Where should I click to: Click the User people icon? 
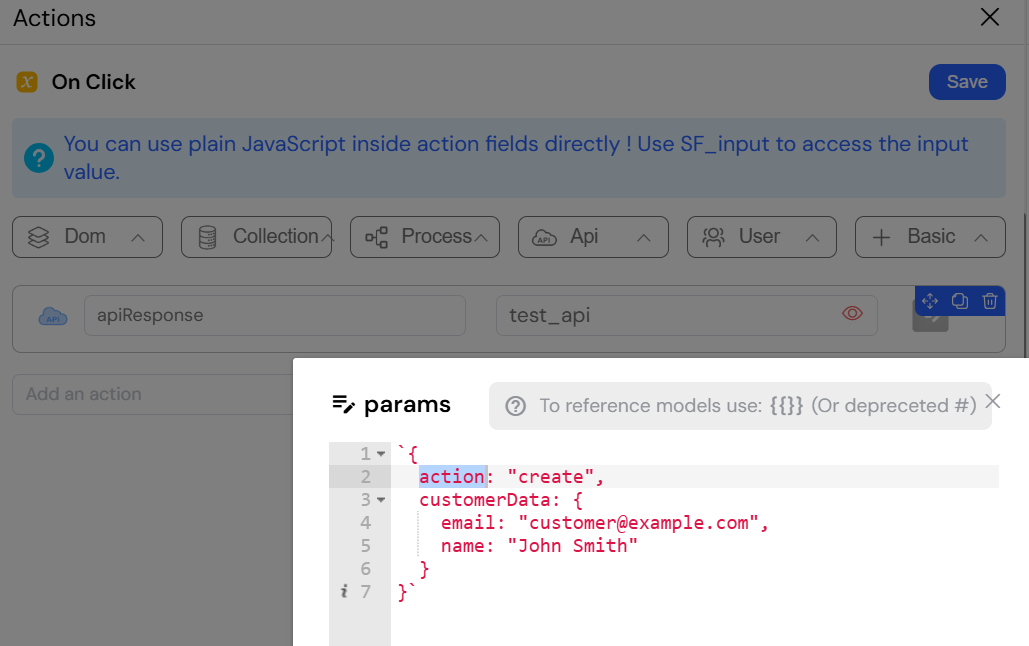713,237
